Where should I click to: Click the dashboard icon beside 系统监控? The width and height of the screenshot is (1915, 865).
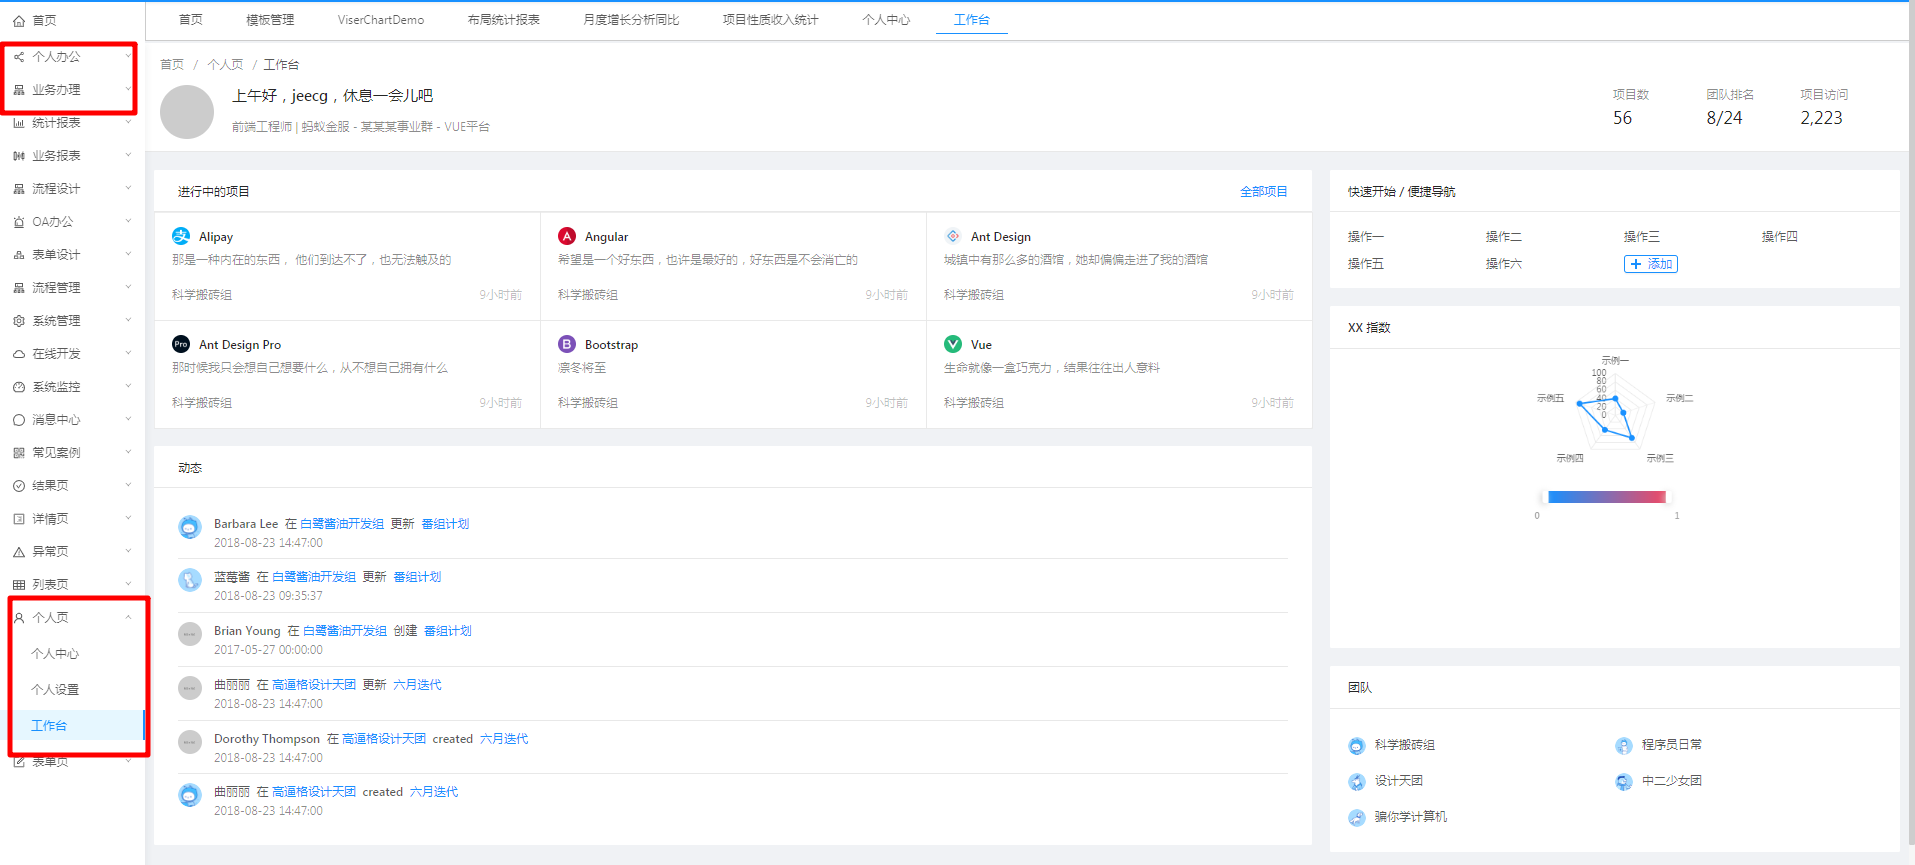[x=19, y=387]
